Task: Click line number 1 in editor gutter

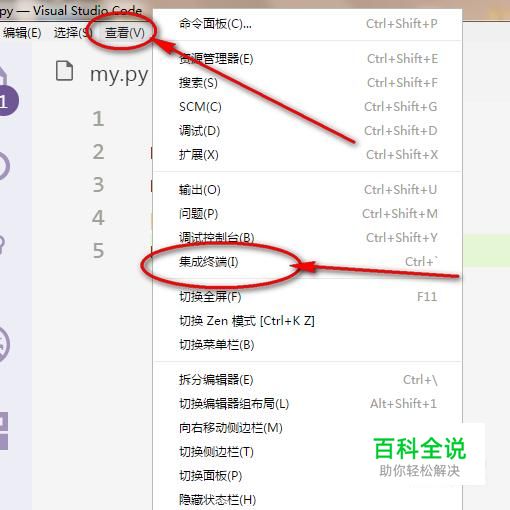Action: (x=98, y=119)
